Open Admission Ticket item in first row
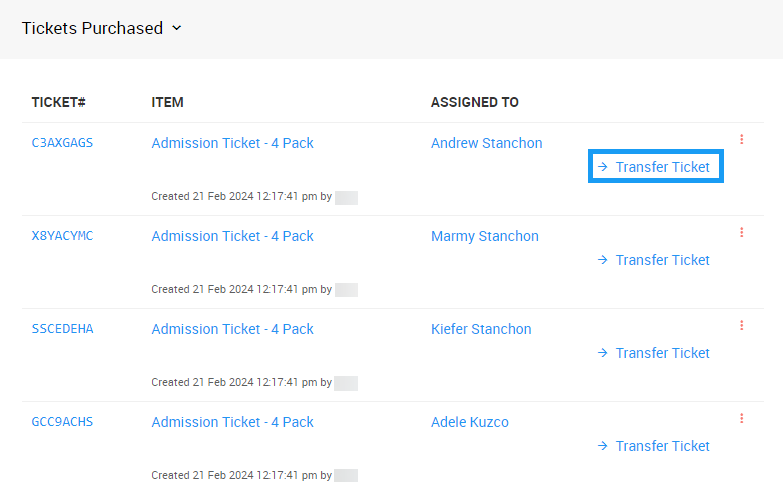 tap(232, 143)
